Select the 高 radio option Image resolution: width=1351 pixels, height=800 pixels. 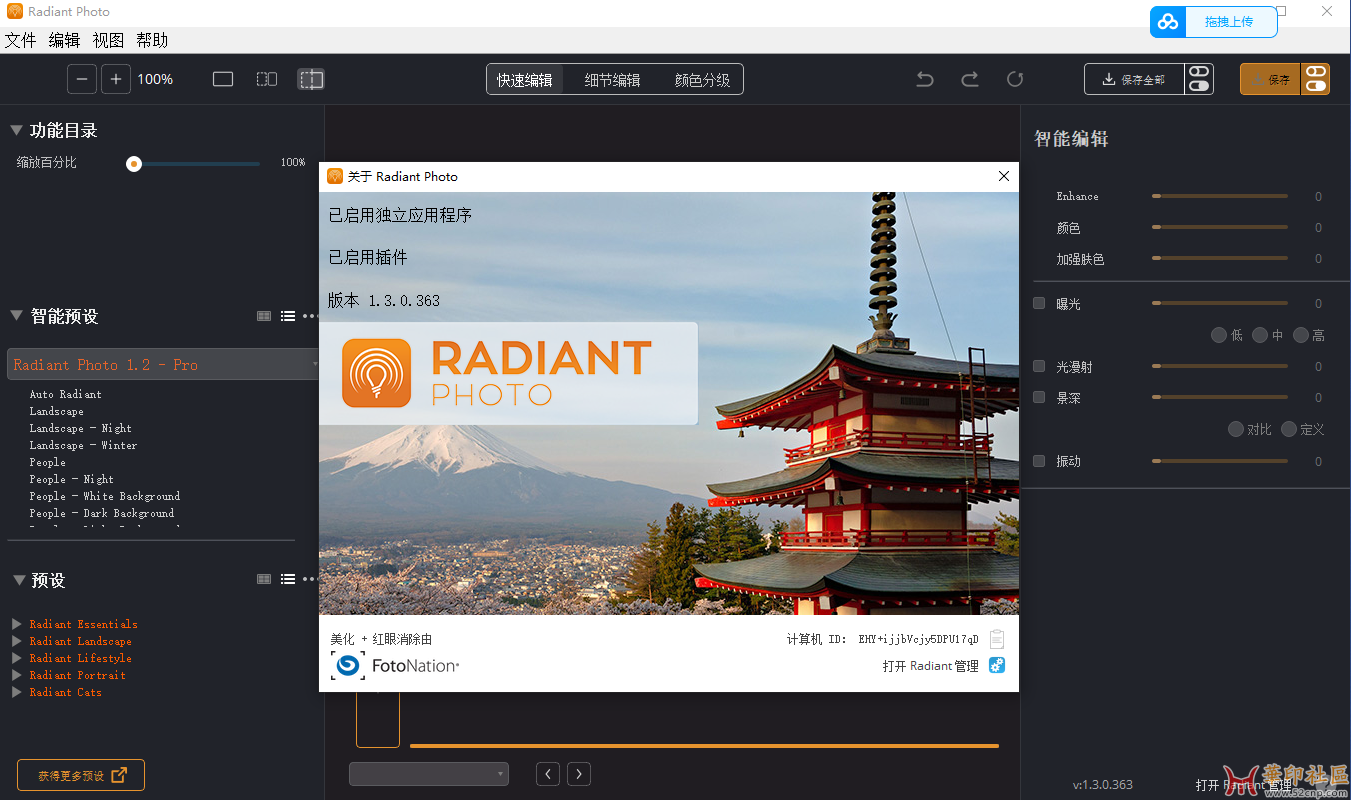(1301, 335)
